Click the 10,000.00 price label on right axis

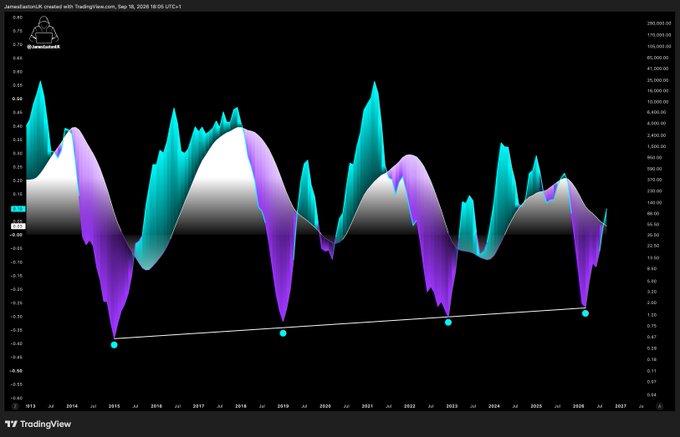coord(658,102)
